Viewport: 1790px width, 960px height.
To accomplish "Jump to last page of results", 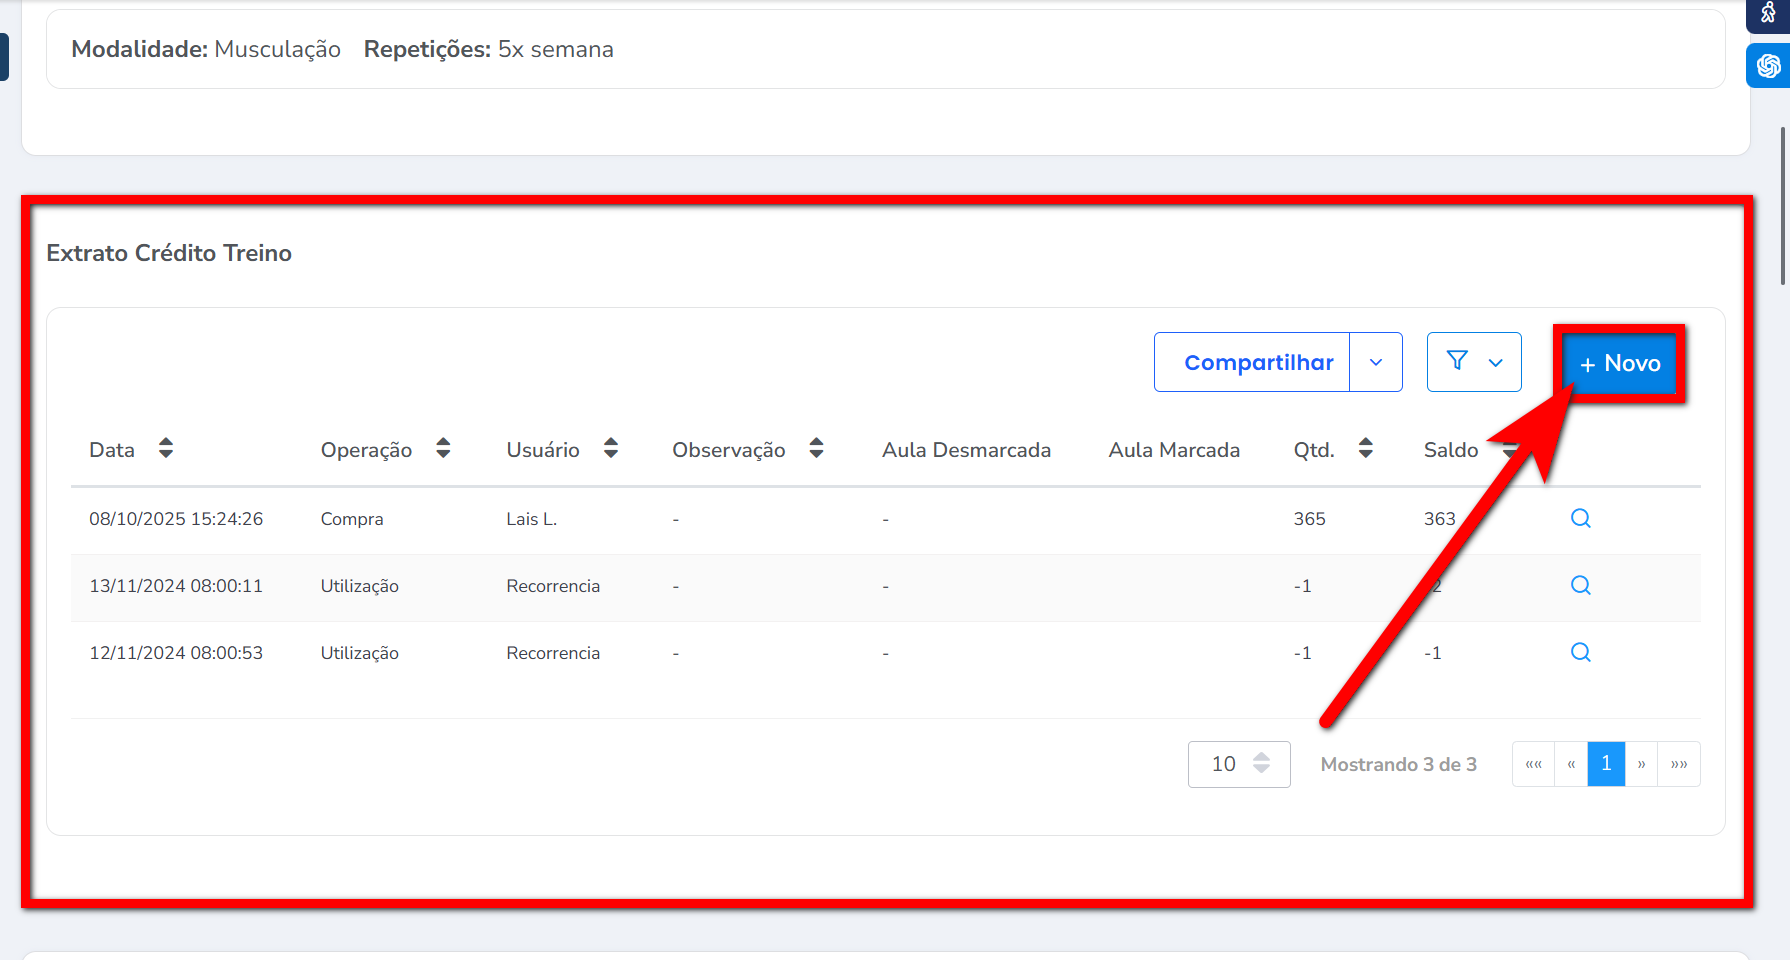I will coord(1679,764).
